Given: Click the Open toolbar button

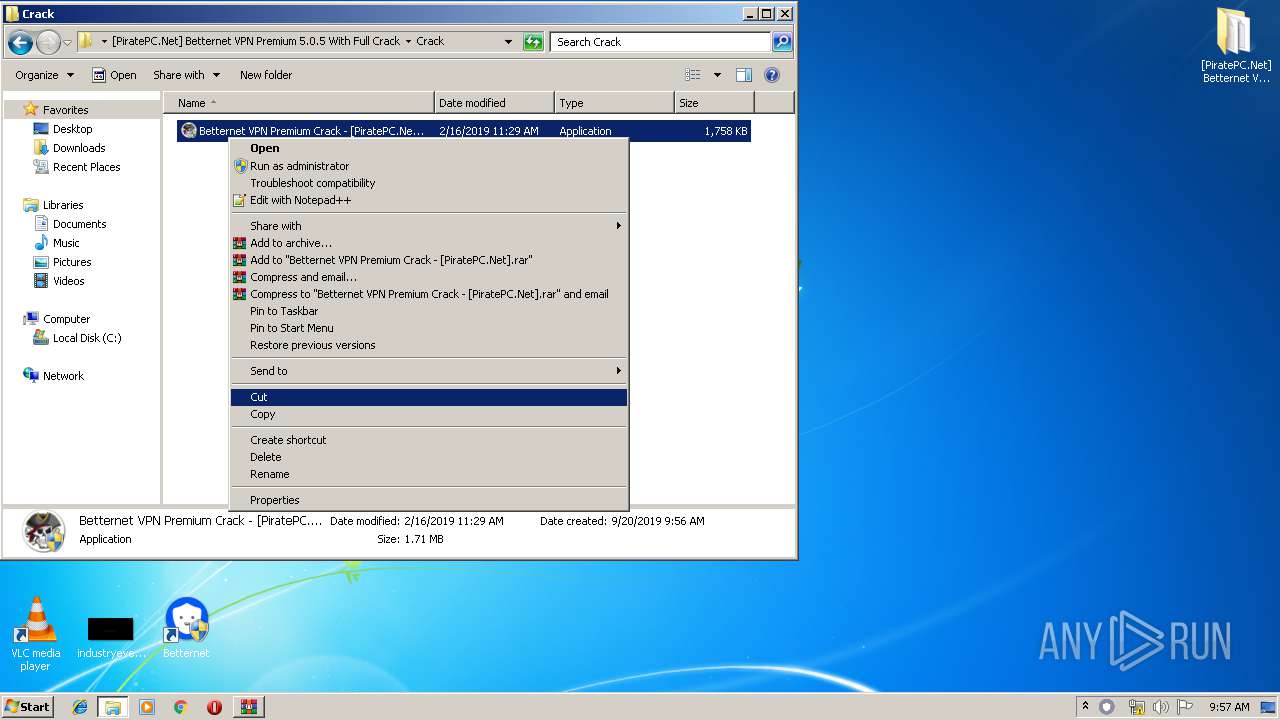Looking at the screenshot, I should [114, 75].
